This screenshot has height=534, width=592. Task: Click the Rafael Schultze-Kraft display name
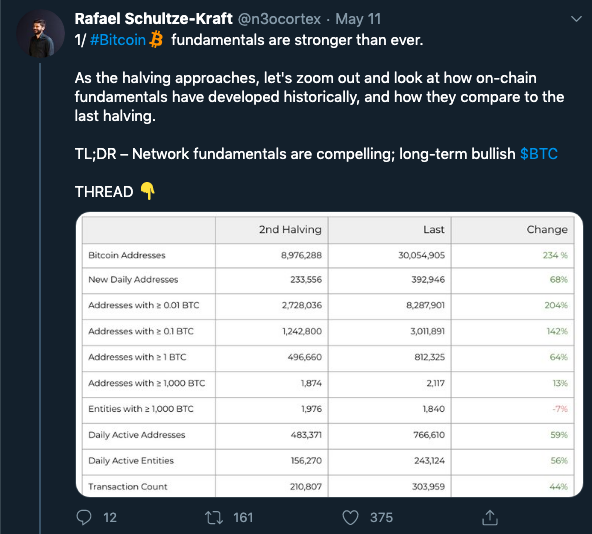[x=153, y=19]
